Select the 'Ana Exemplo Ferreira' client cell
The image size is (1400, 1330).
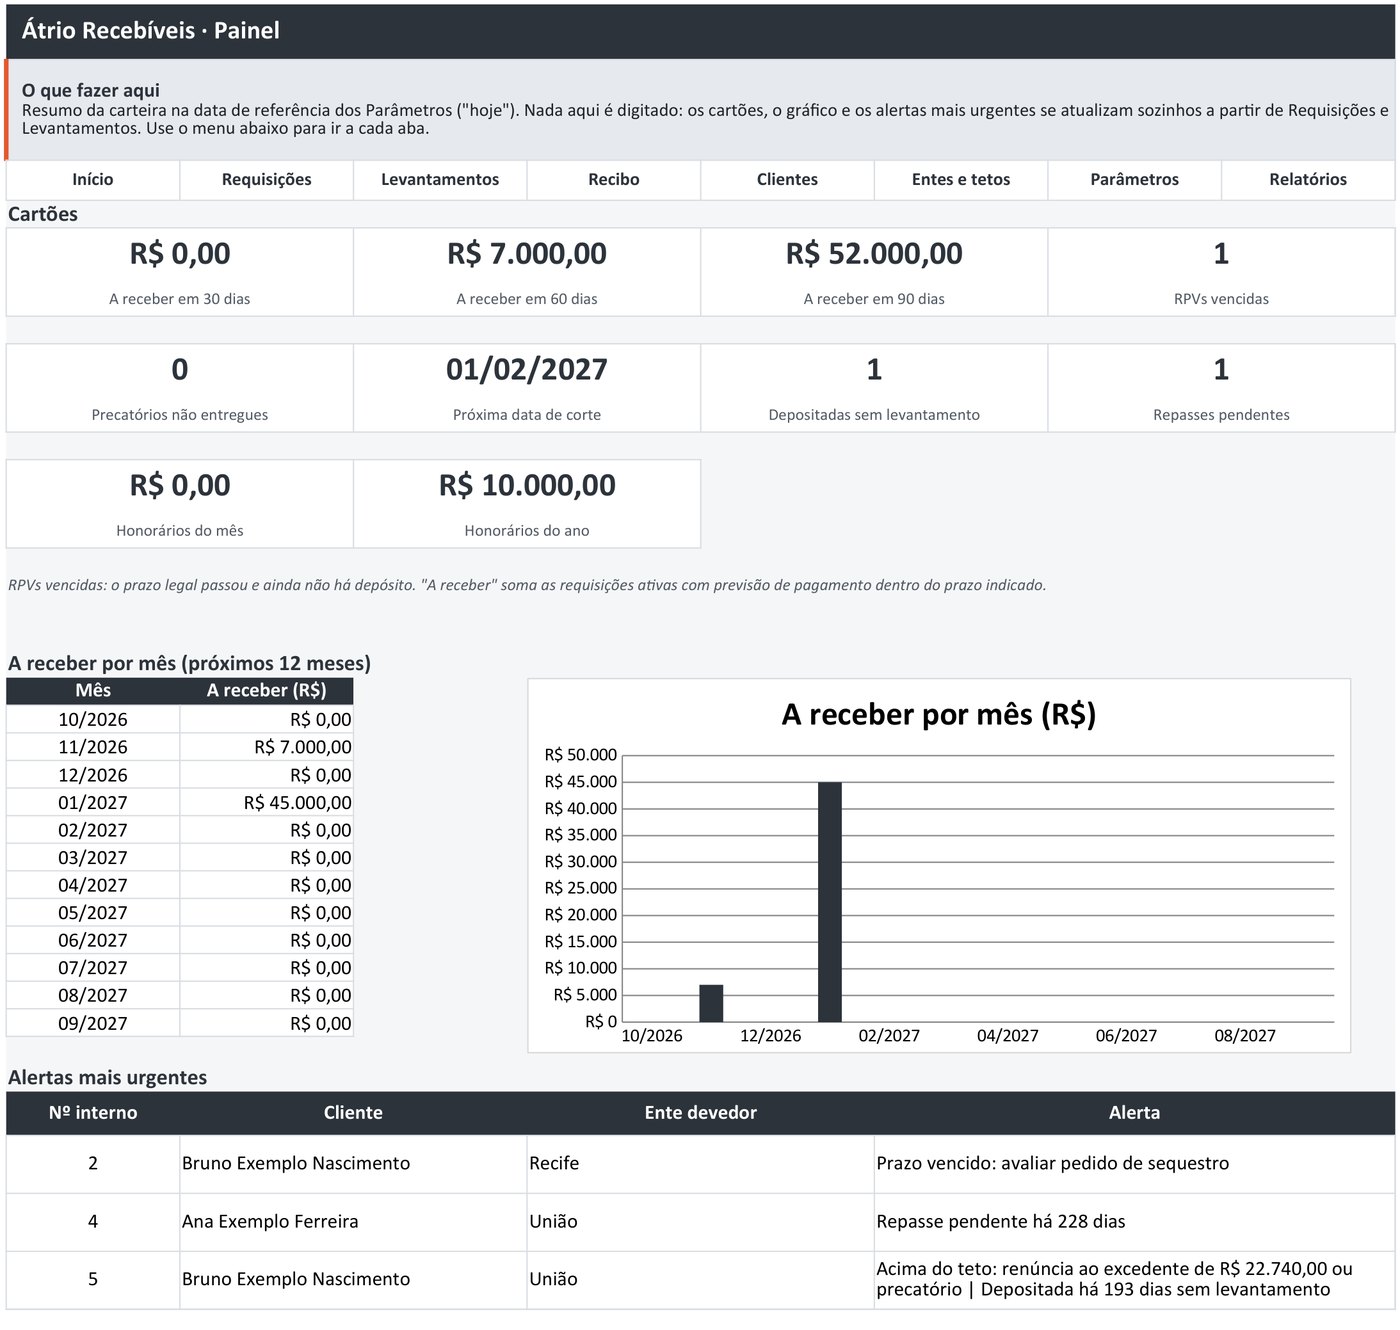[353, 1222]
